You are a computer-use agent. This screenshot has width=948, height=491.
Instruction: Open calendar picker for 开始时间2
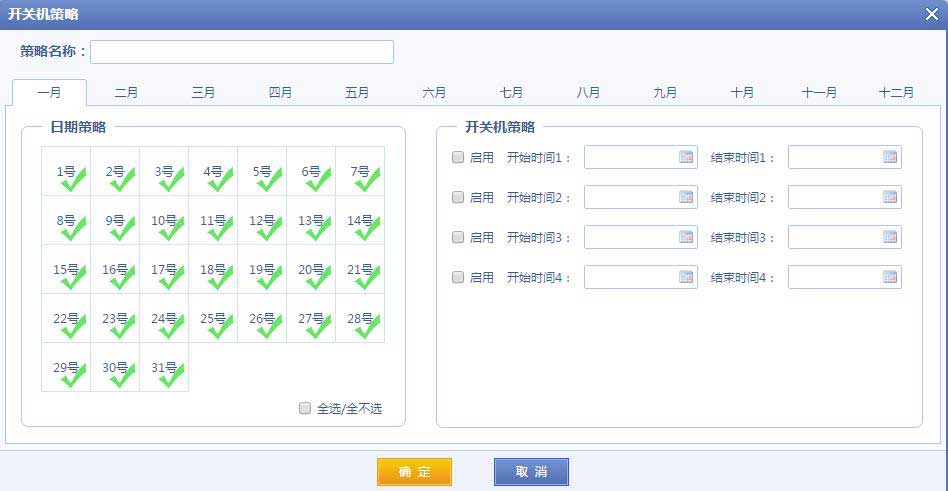coord(686,197)
